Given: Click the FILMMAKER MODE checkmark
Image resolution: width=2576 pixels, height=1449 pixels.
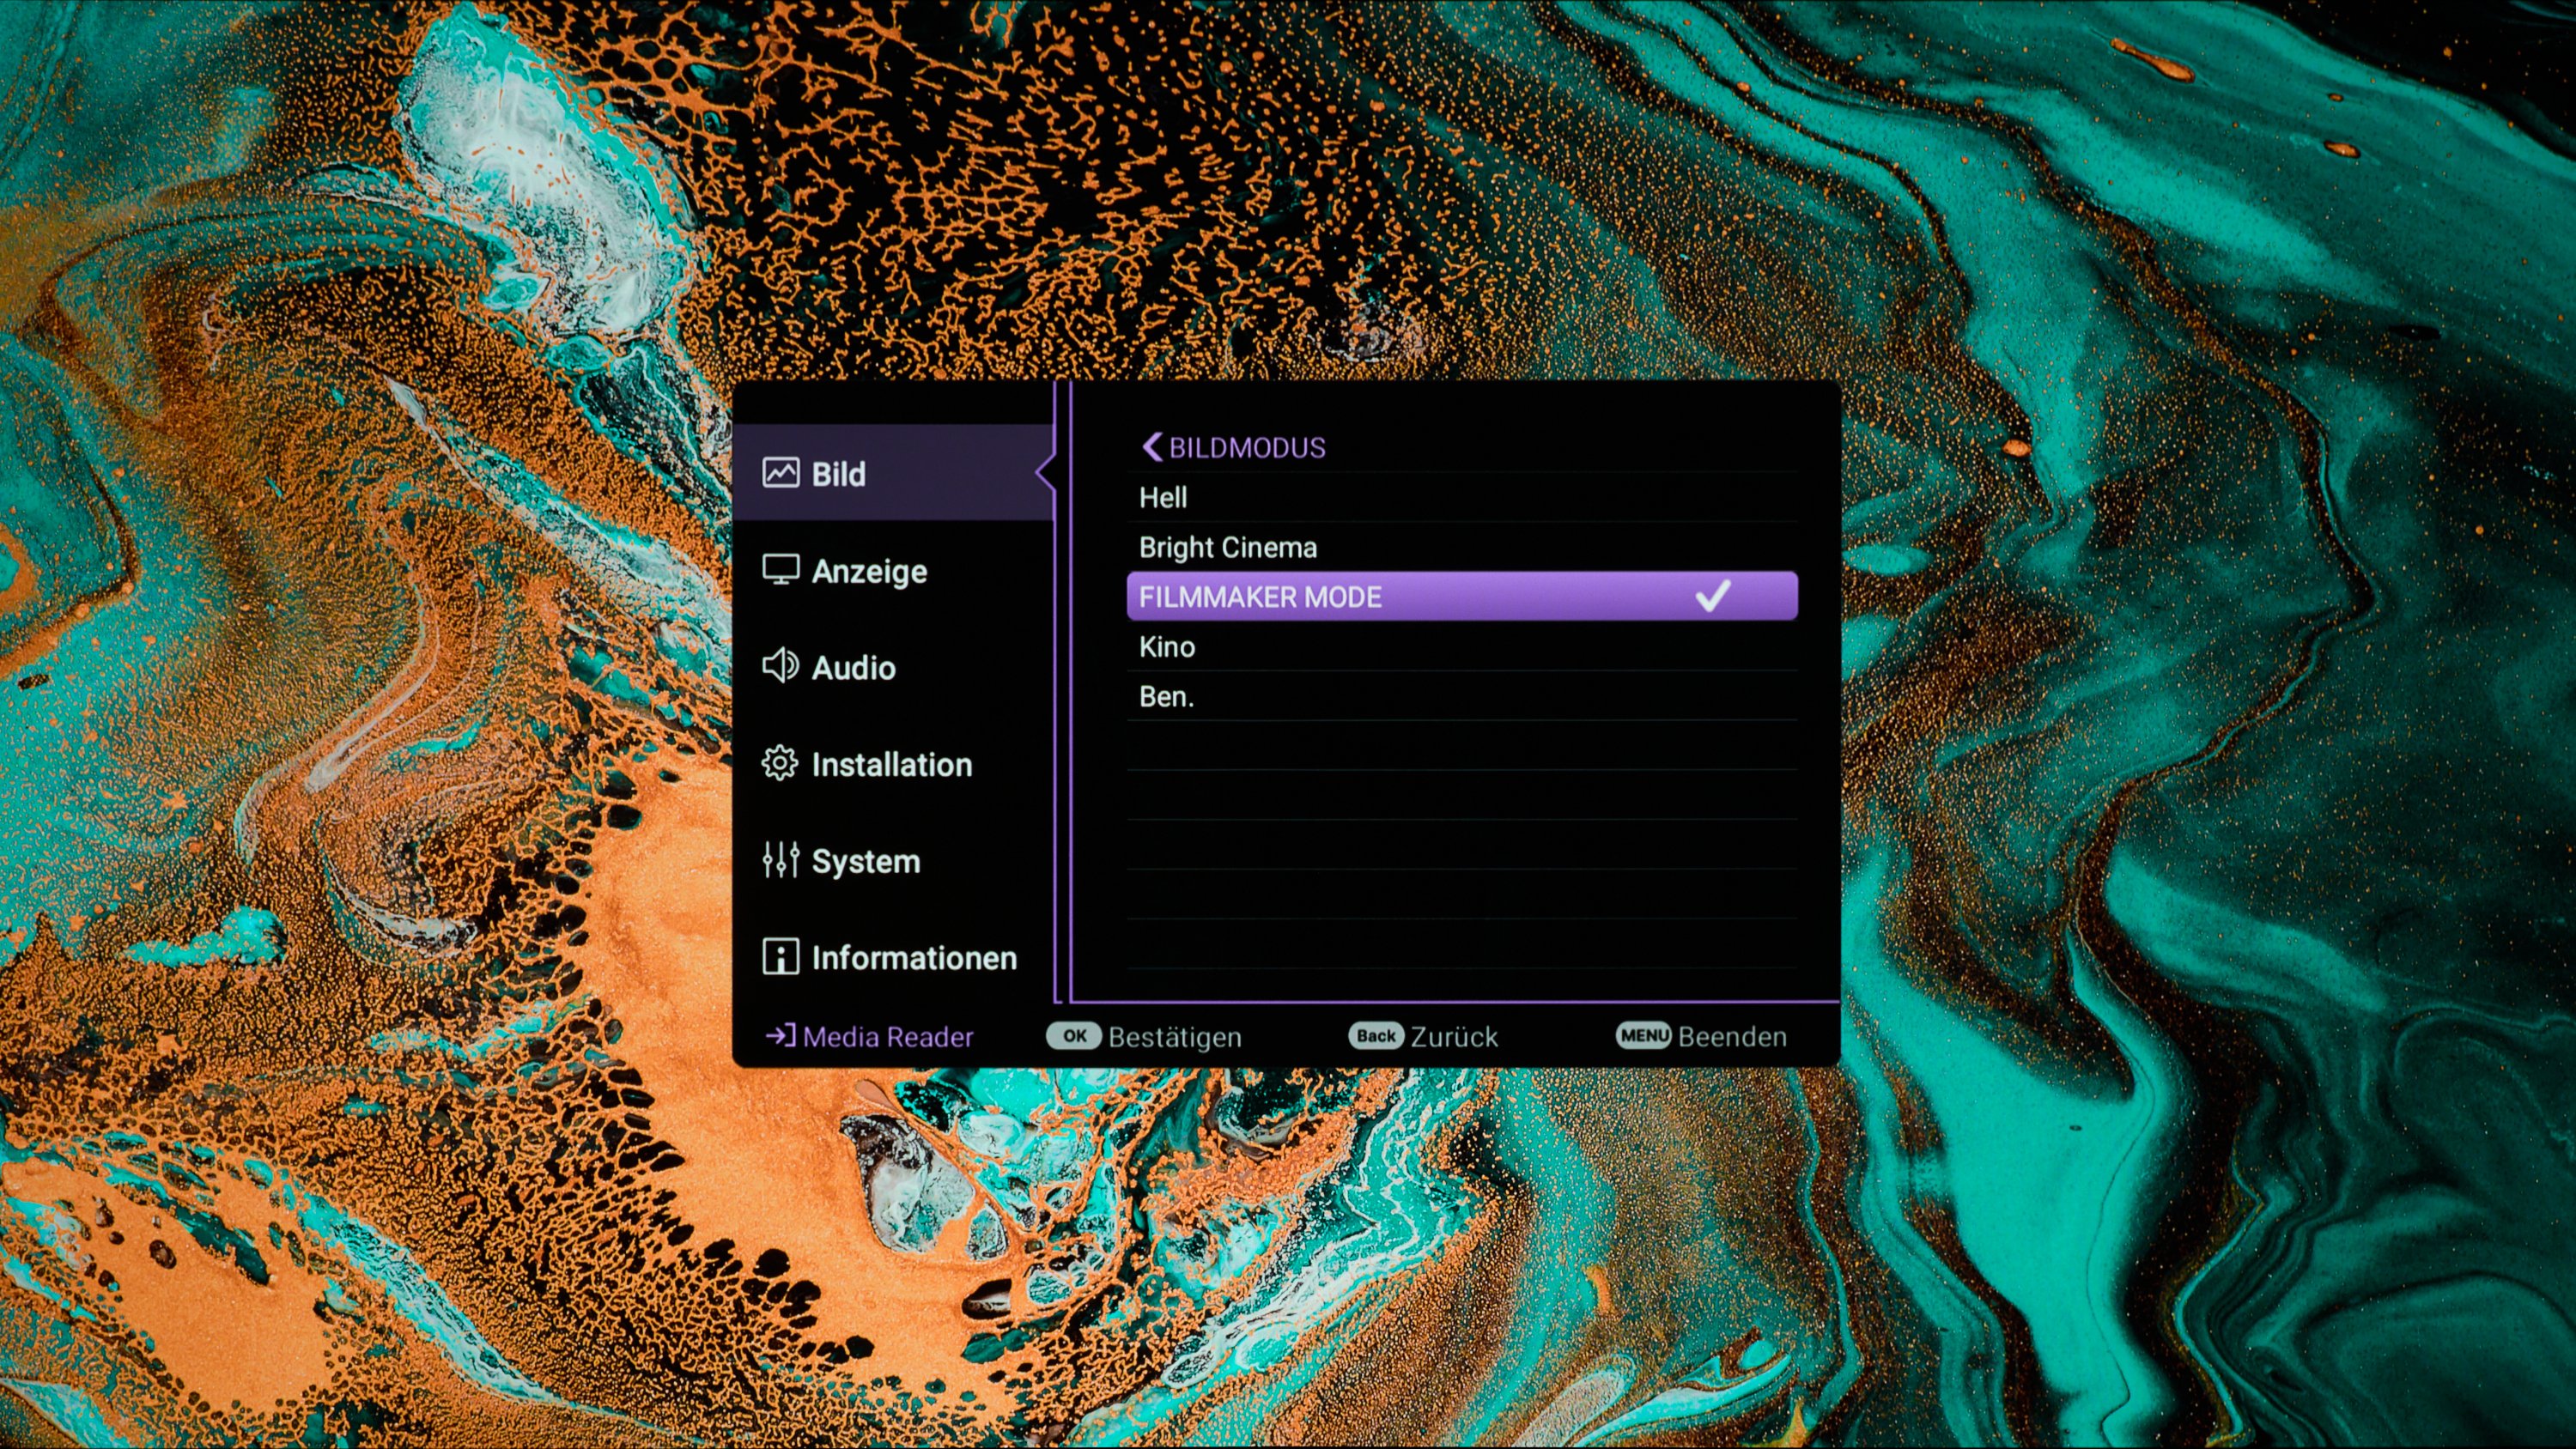Looking at the screenshot, I should [1713, 596].
